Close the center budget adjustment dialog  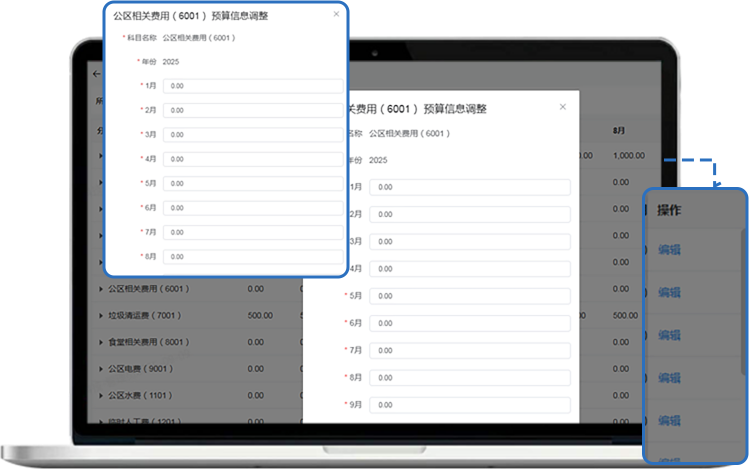pyautogui.click(x=563, y=106)
